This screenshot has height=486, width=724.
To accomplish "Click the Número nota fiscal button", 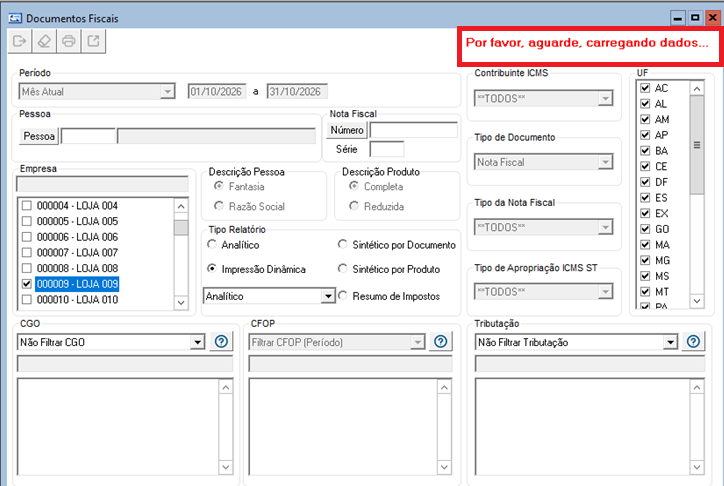I will [x=347, y=130].
